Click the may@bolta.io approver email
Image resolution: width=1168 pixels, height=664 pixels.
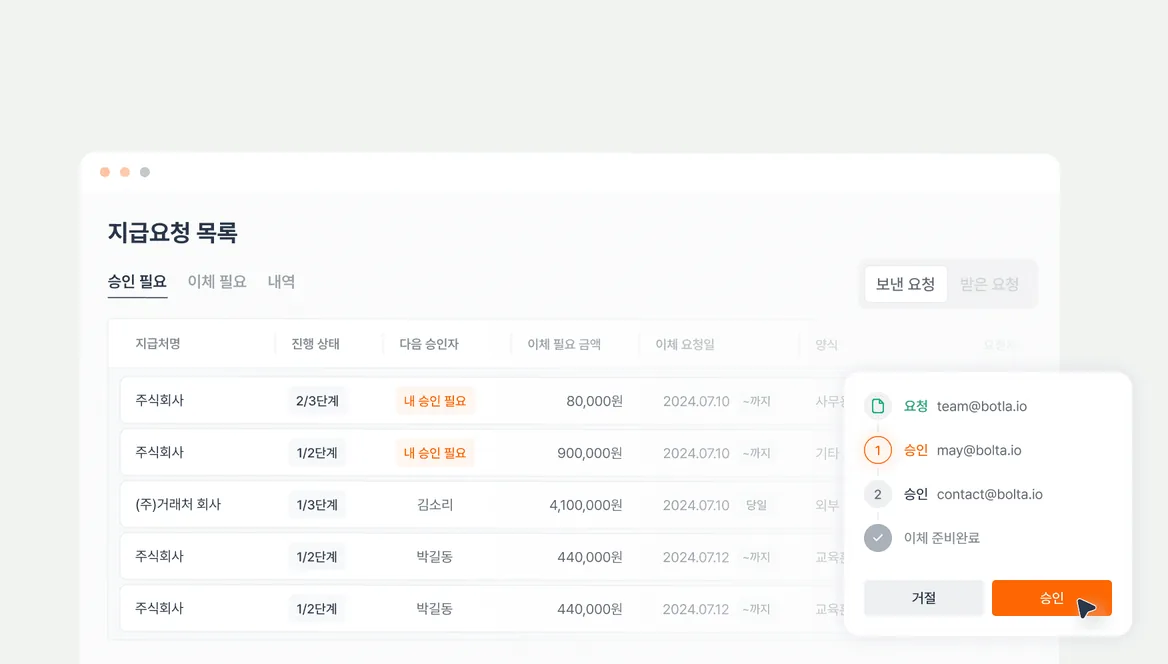point(979,450)
